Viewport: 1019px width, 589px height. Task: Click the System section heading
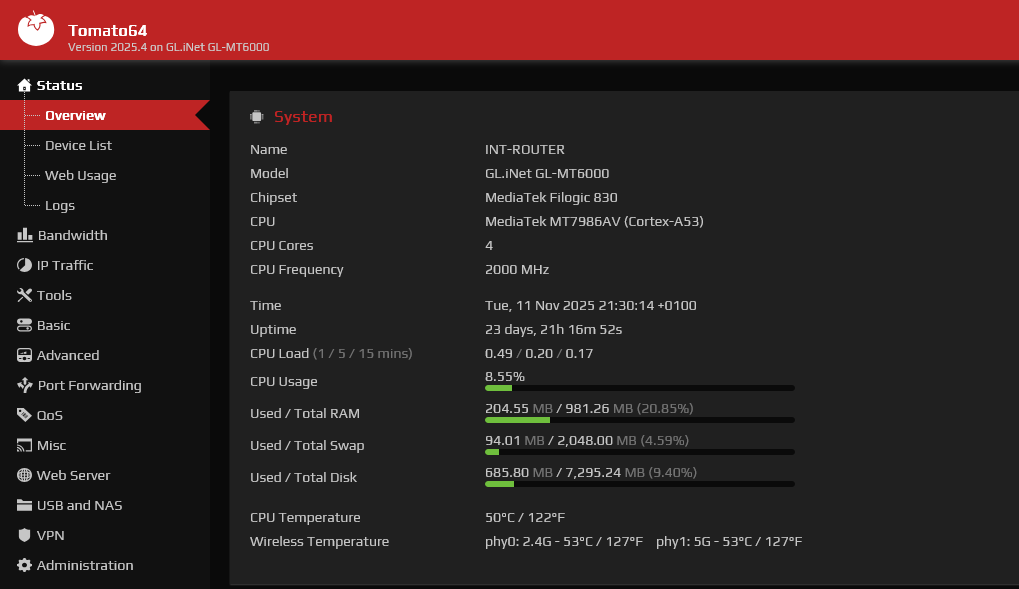[303, 116]
